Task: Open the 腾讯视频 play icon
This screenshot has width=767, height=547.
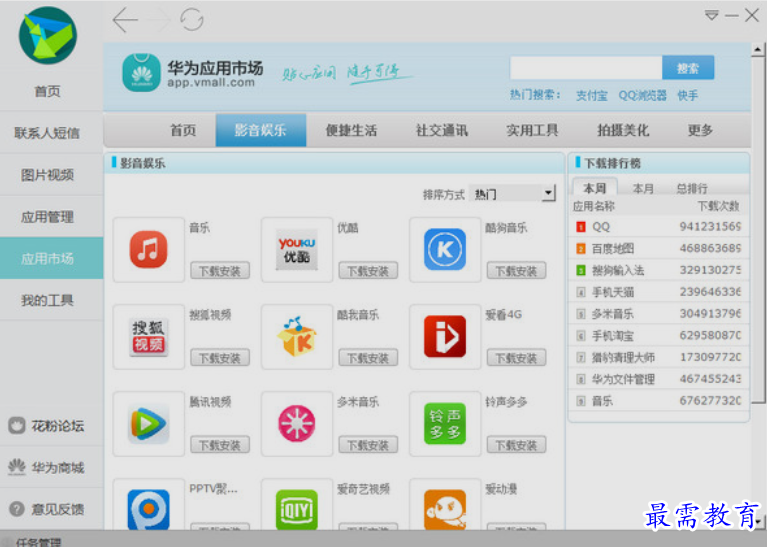Action: 148,424
